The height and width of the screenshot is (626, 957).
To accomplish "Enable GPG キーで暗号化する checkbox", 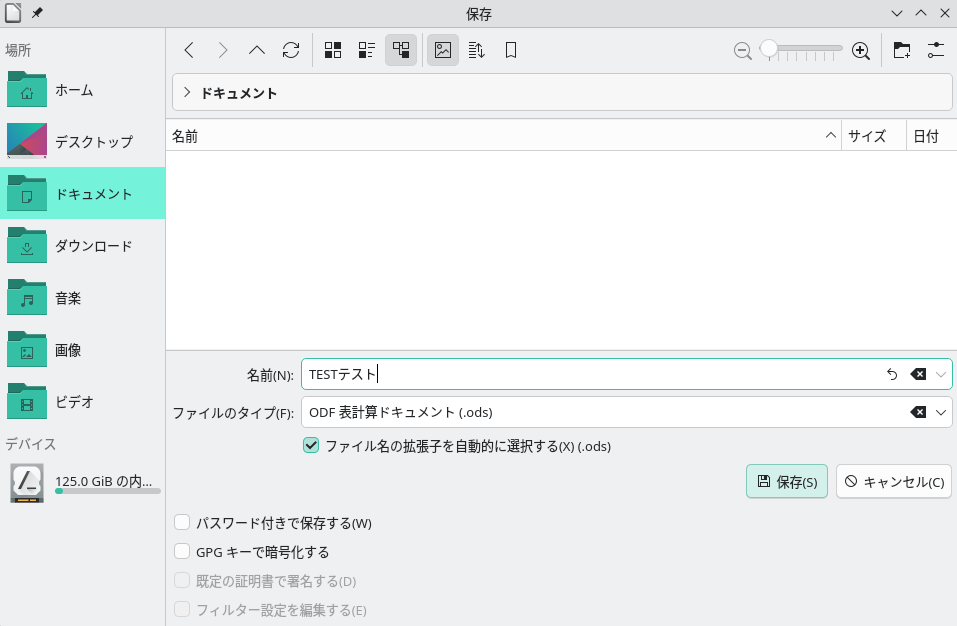I will point(182,552).
